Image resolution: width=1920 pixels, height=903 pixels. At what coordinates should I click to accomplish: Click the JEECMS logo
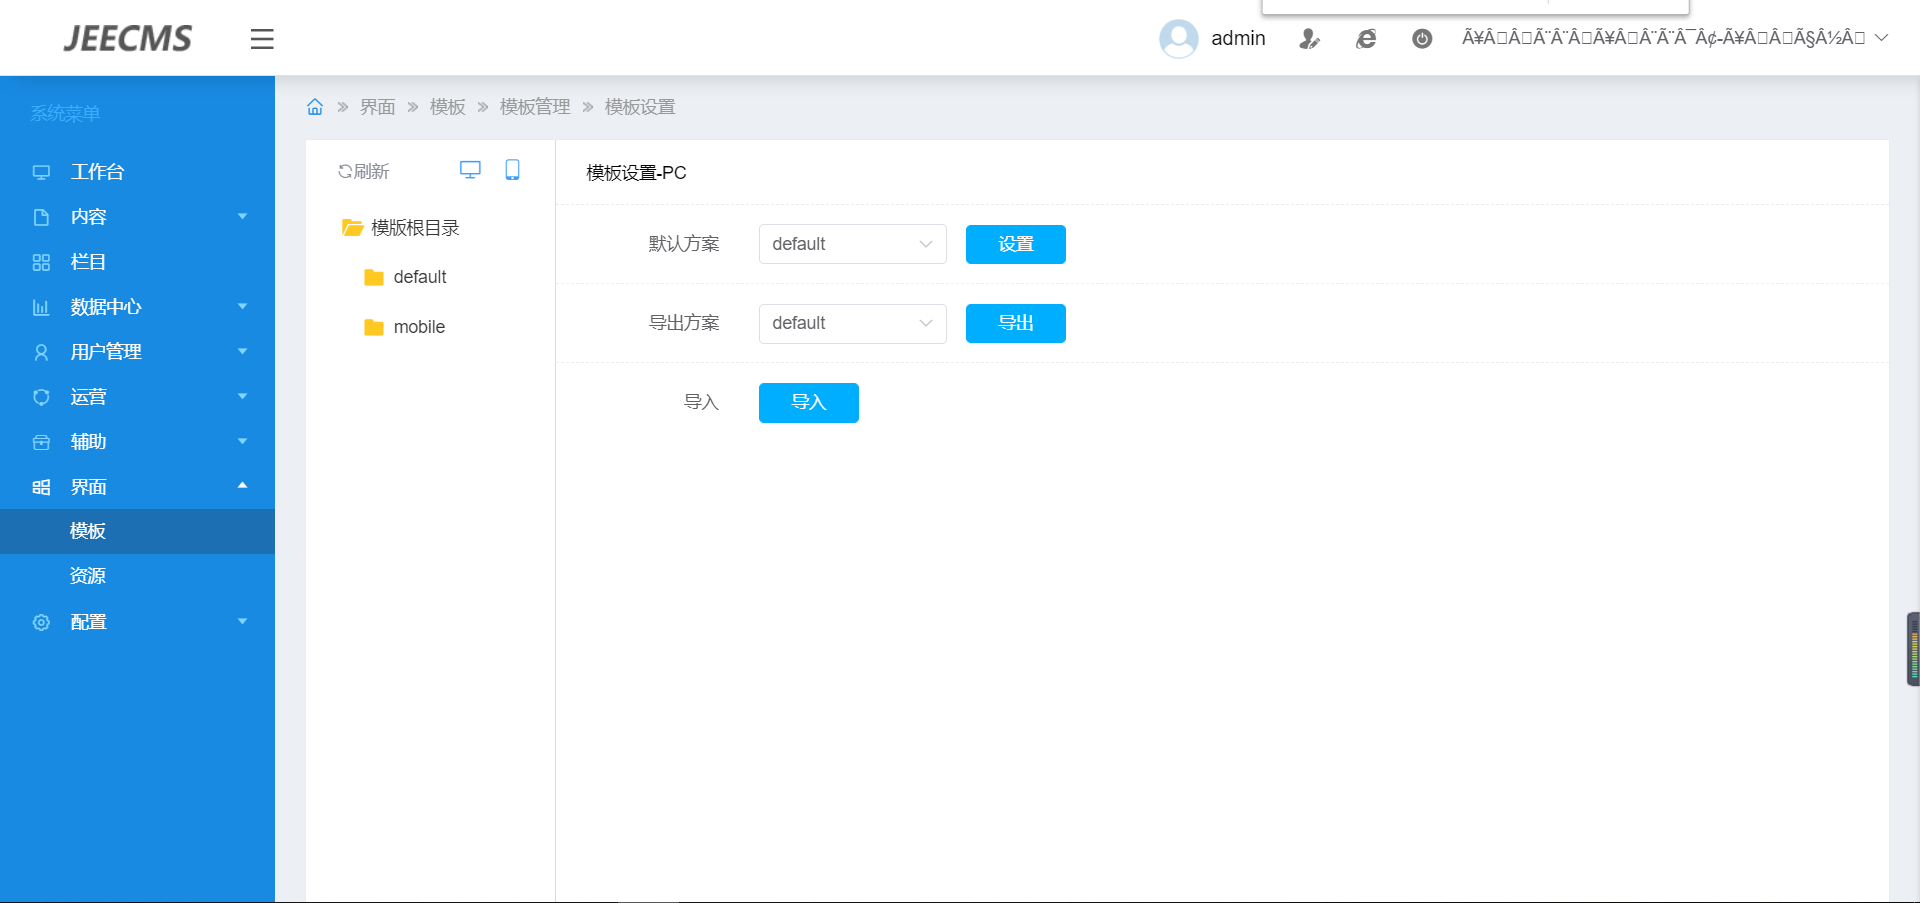coord(128,39)
